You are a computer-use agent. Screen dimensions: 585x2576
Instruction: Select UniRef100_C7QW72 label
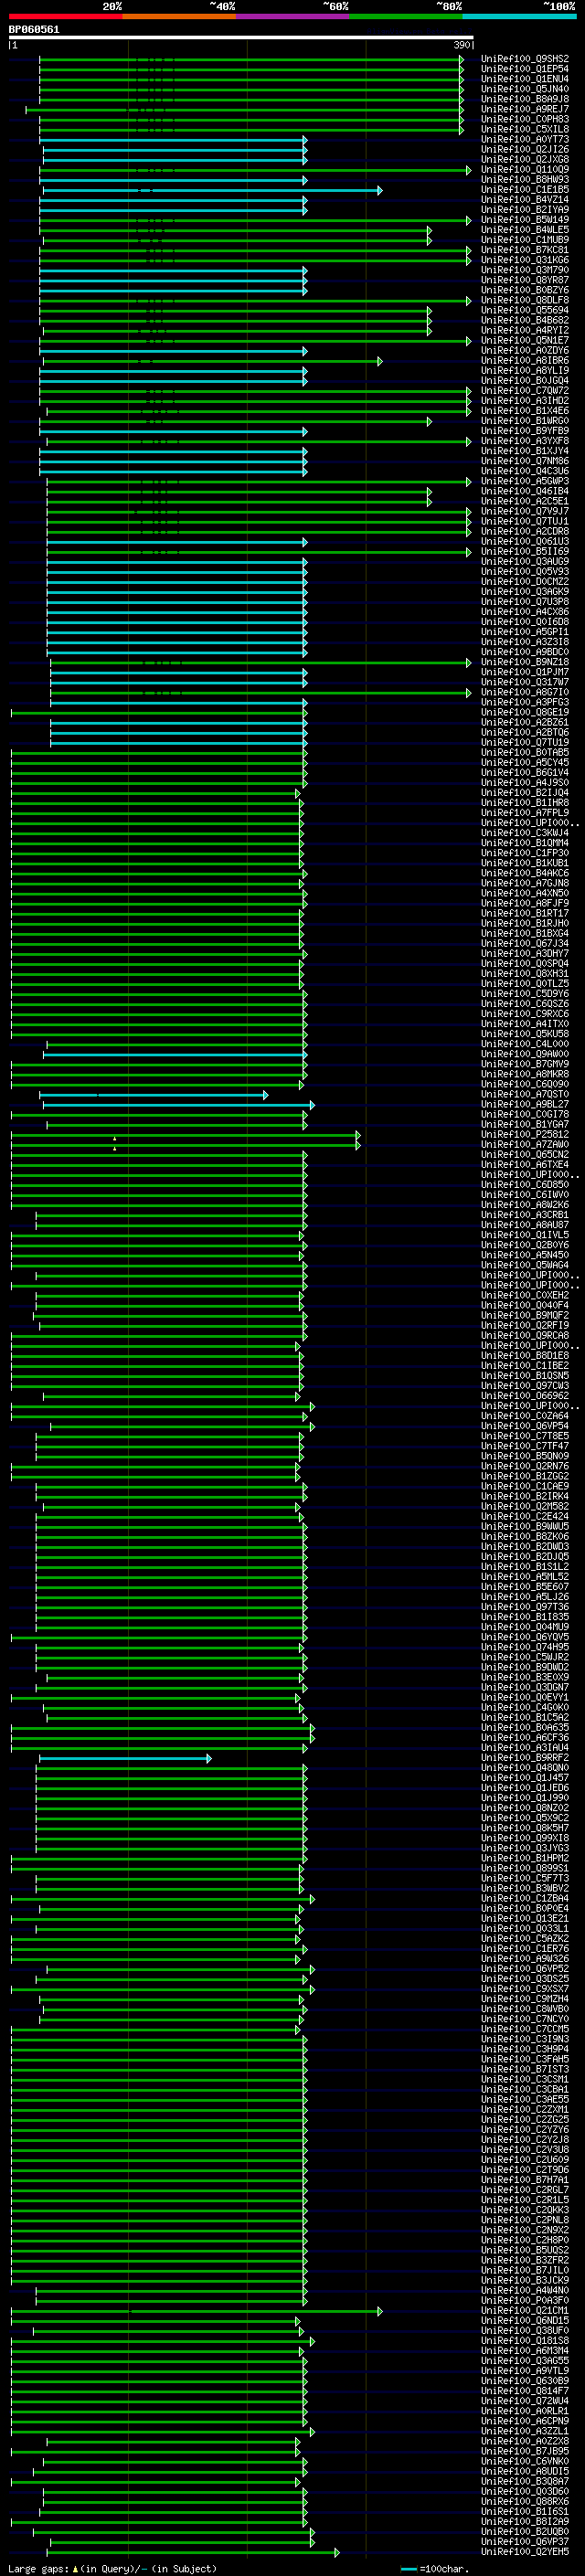pos(524,391)
